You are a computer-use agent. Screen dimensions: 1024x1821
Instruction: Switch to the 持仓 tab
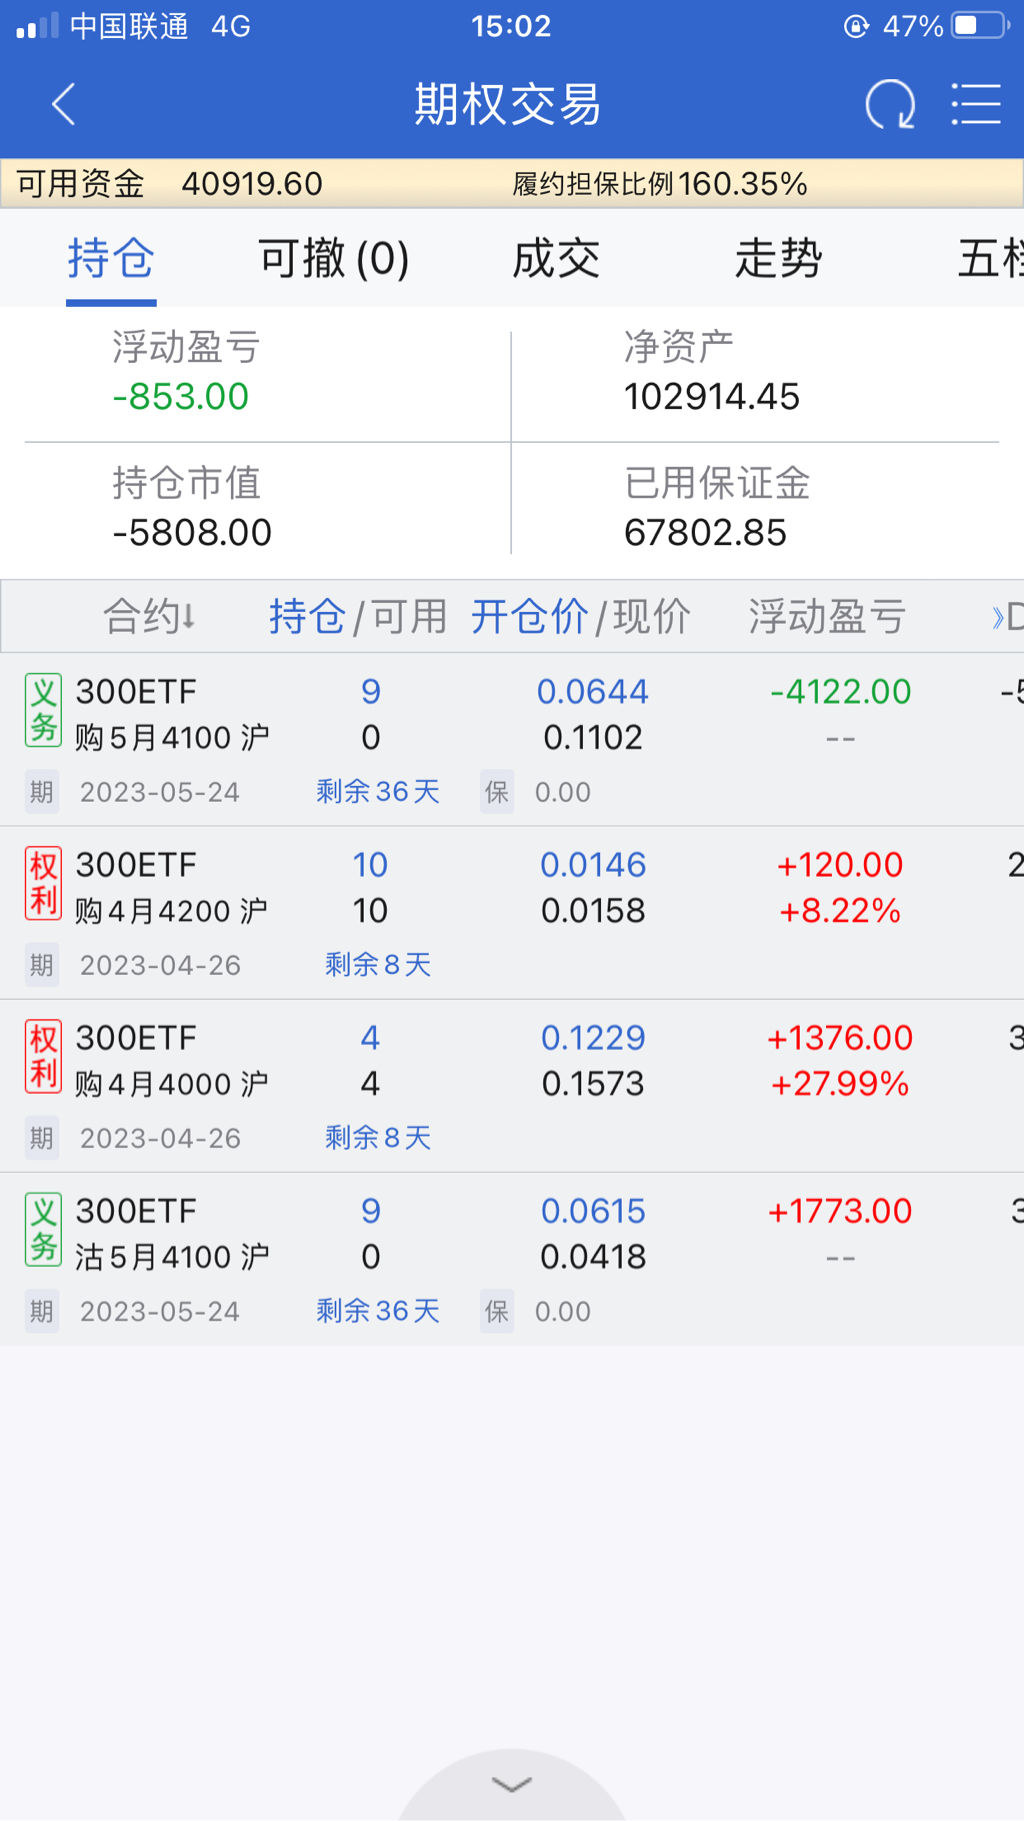pos(111,259)
